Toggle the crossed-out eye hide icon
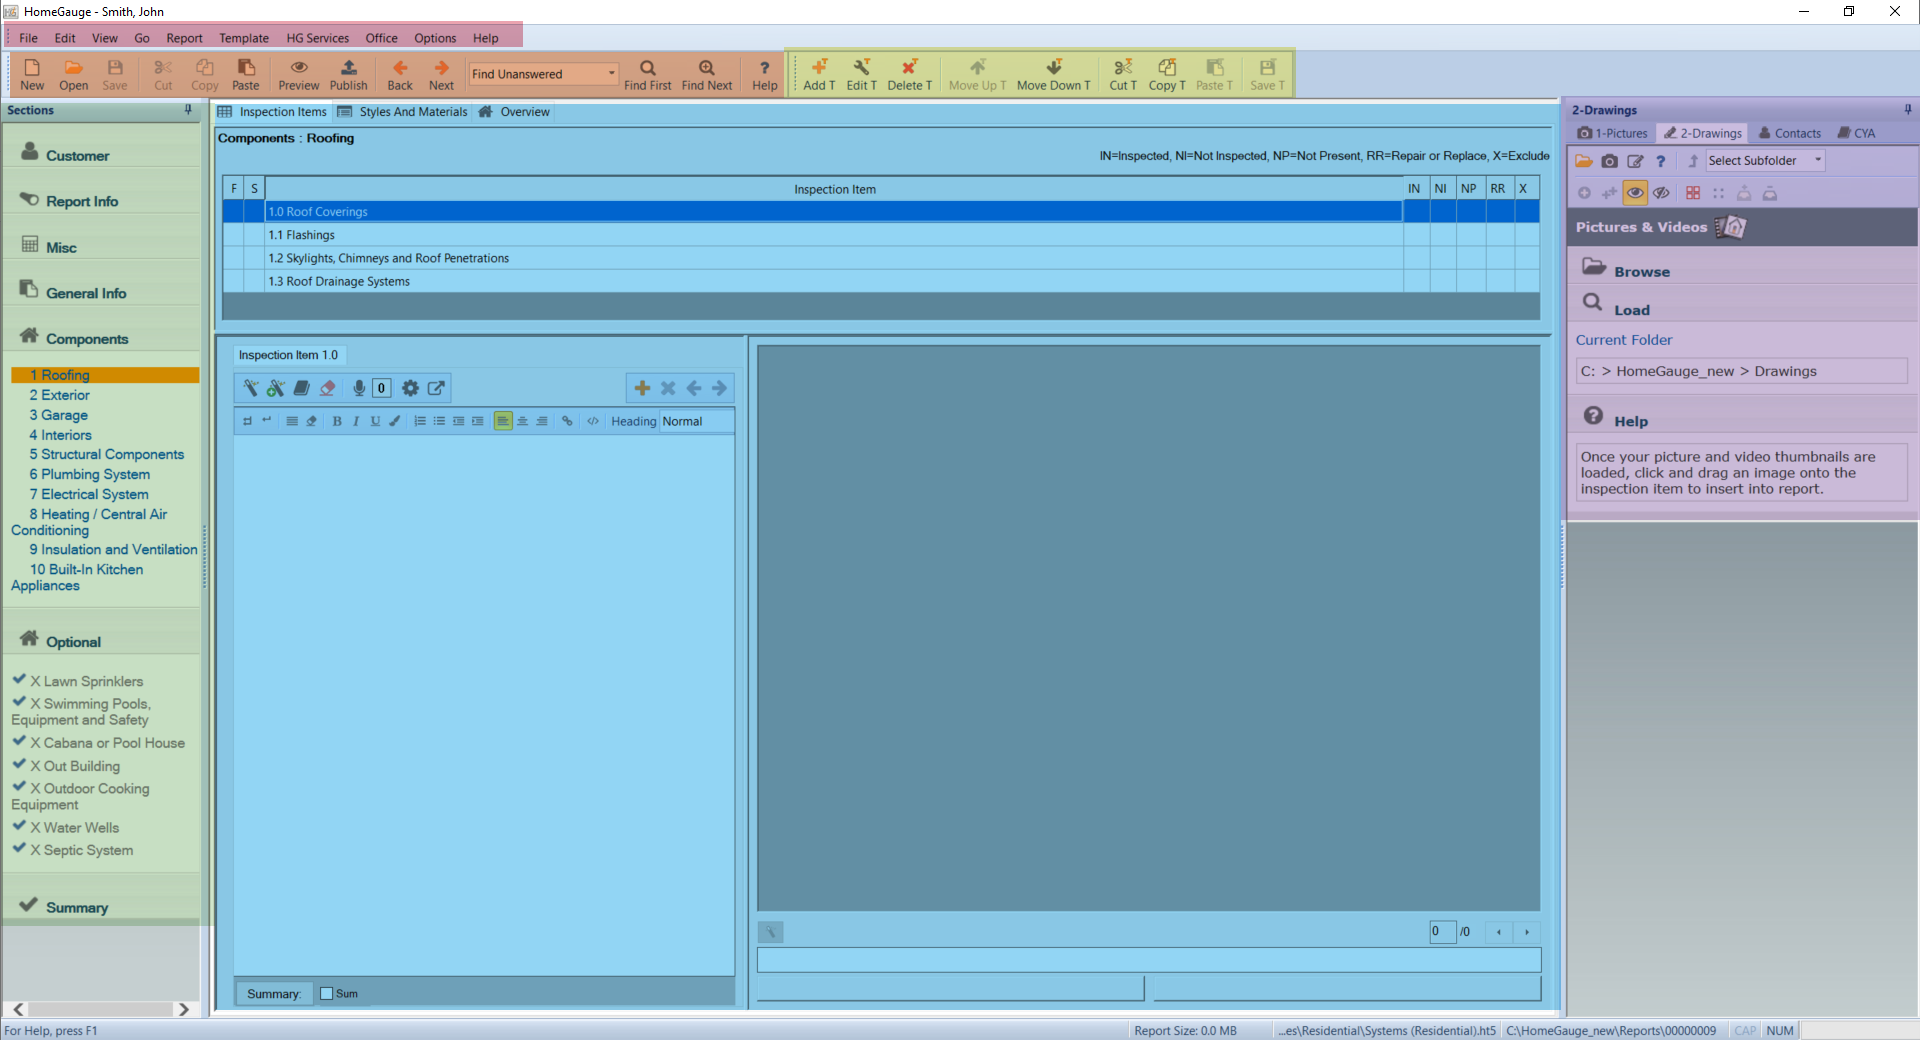 1661,193
